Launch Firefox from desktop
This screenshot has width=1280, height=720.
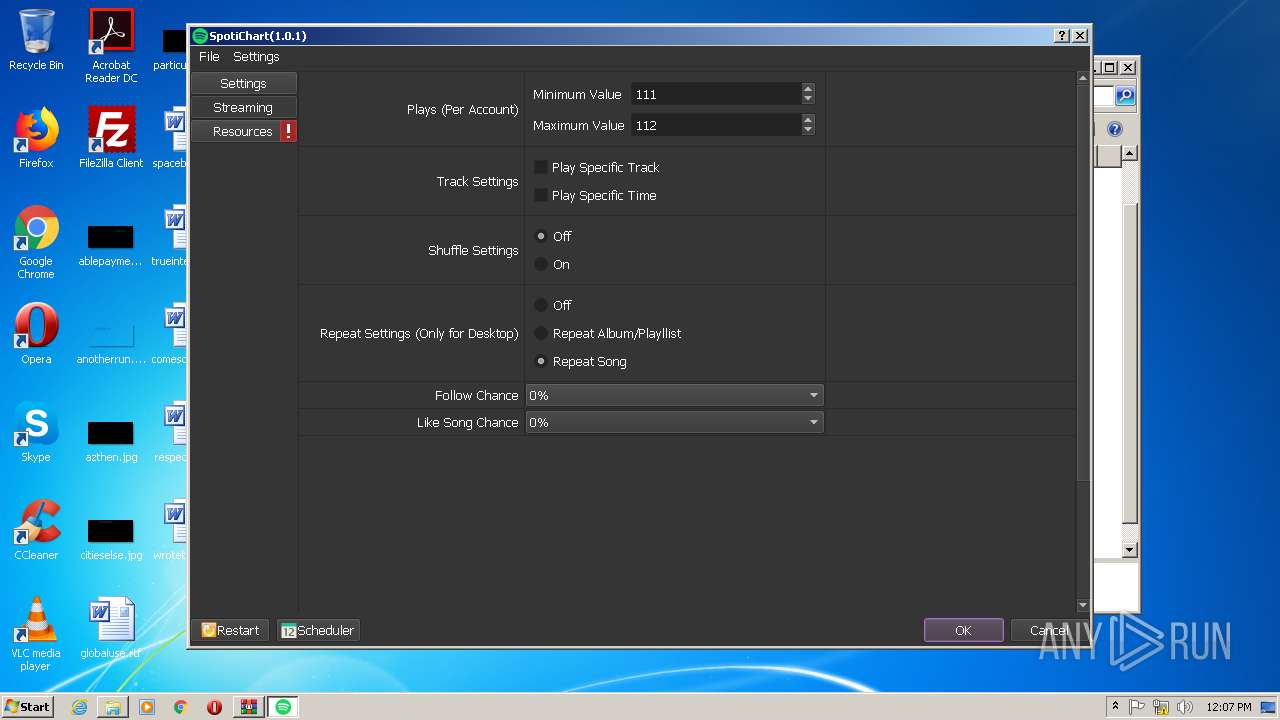[36, 138]
